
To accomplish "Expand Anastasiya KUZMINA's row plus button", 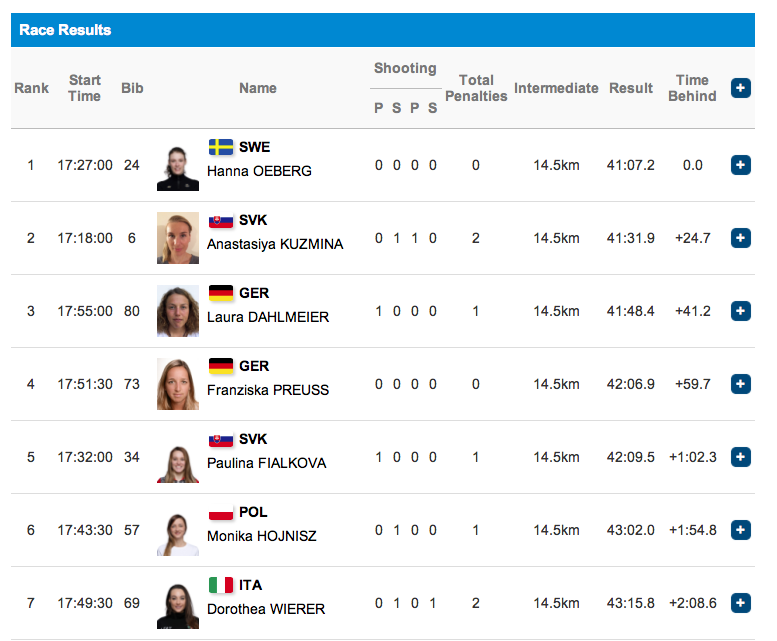I will click(740, 238).
